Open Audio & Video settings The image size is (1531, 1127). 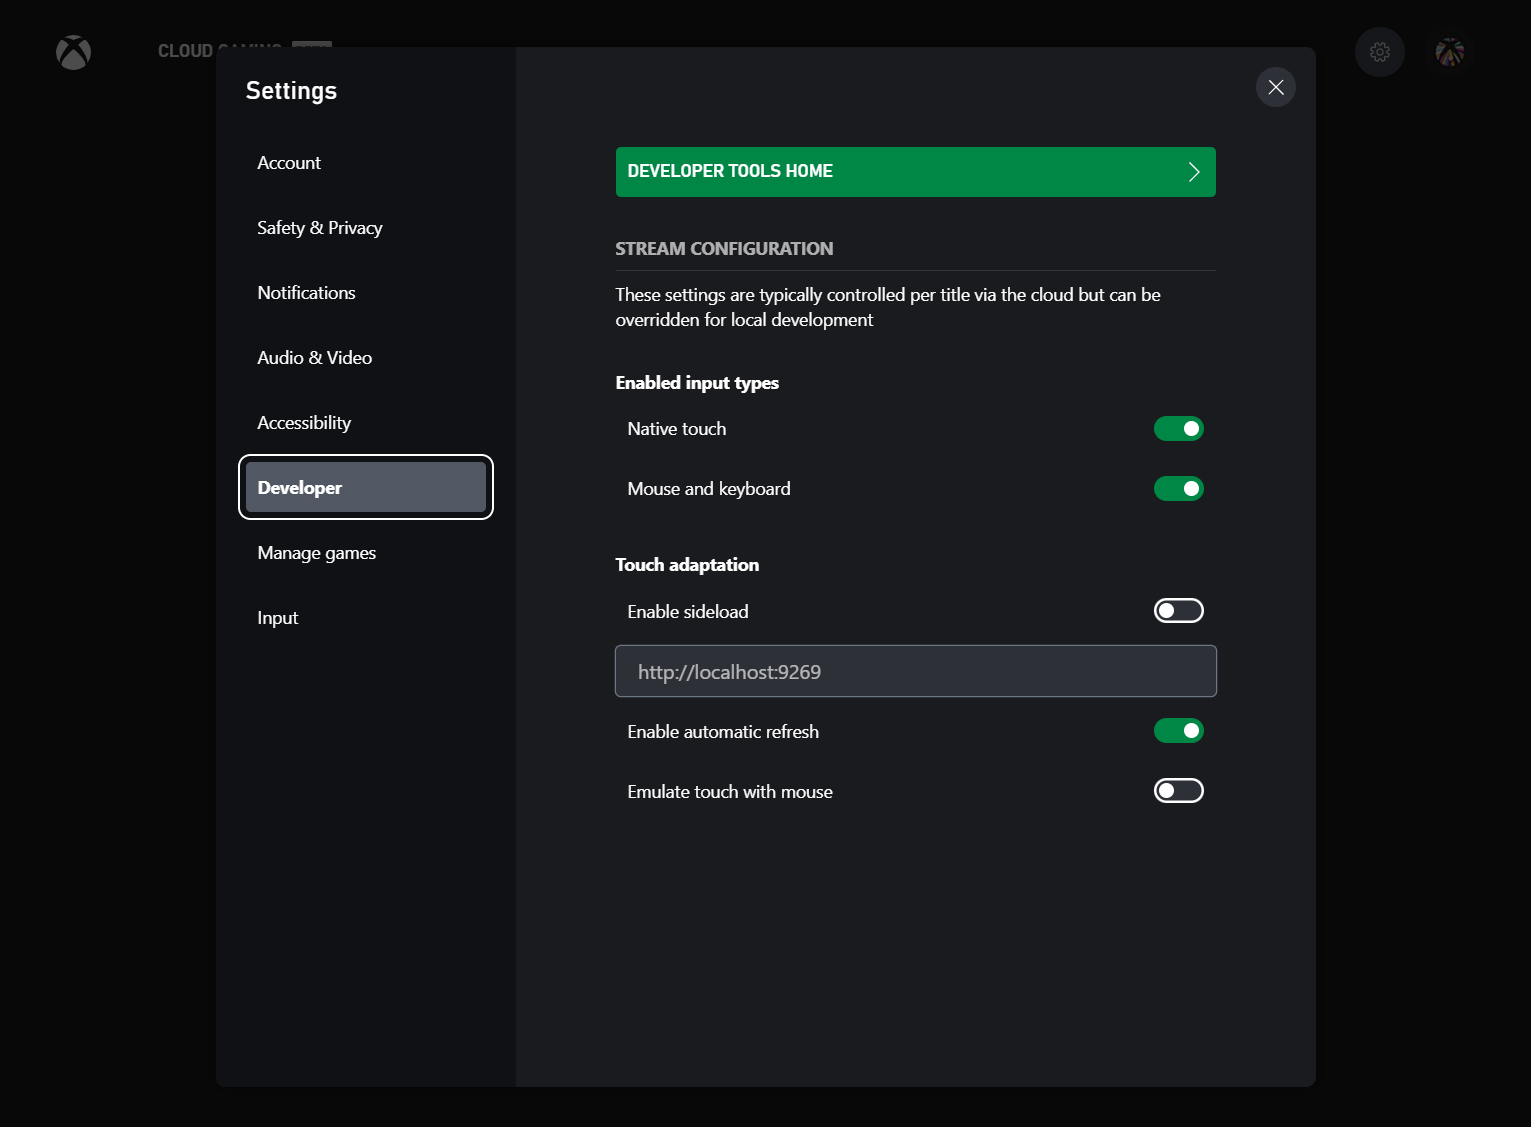click(315, 357)
